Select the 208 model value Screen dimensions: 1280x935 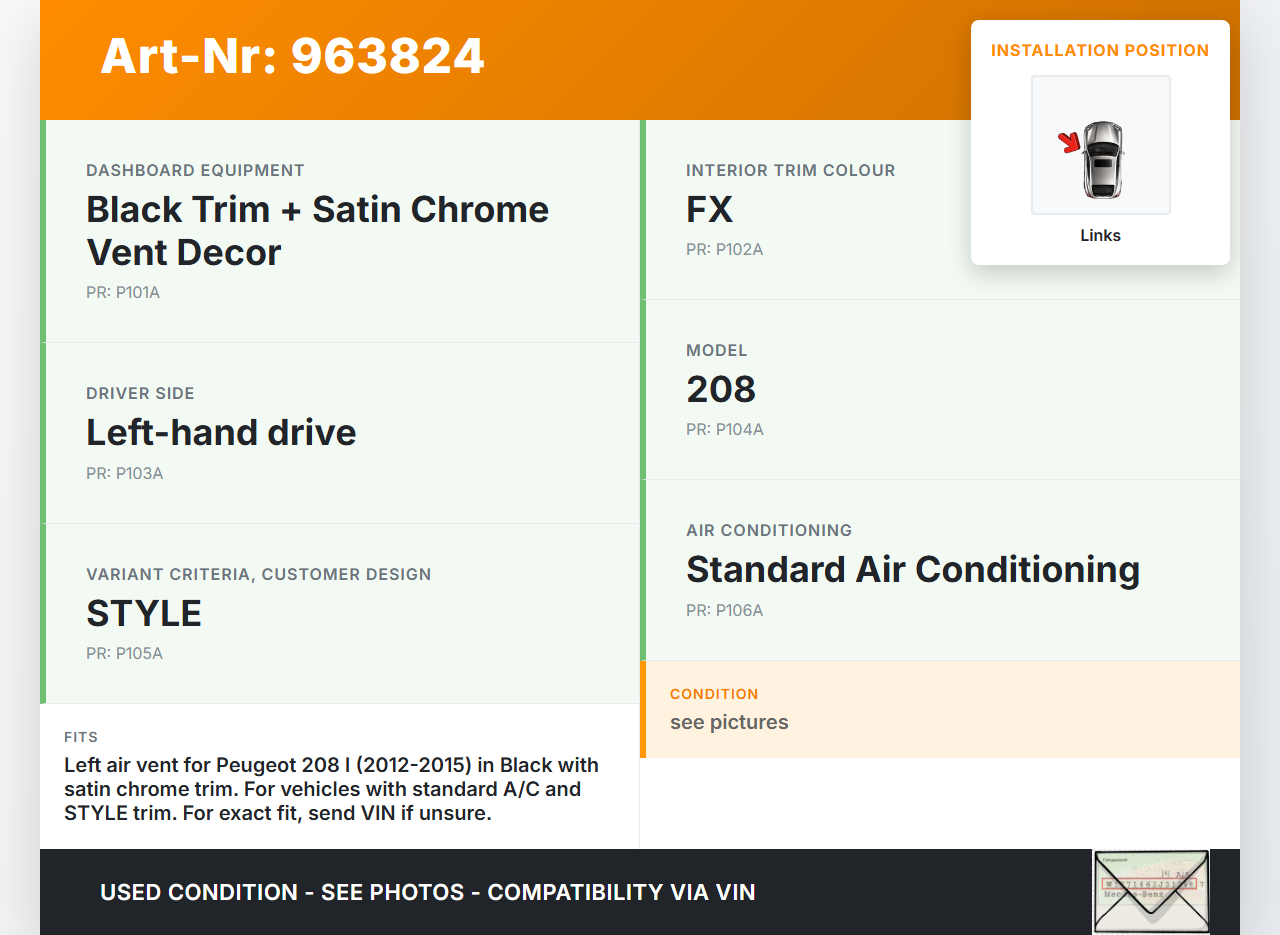[720, 389]
